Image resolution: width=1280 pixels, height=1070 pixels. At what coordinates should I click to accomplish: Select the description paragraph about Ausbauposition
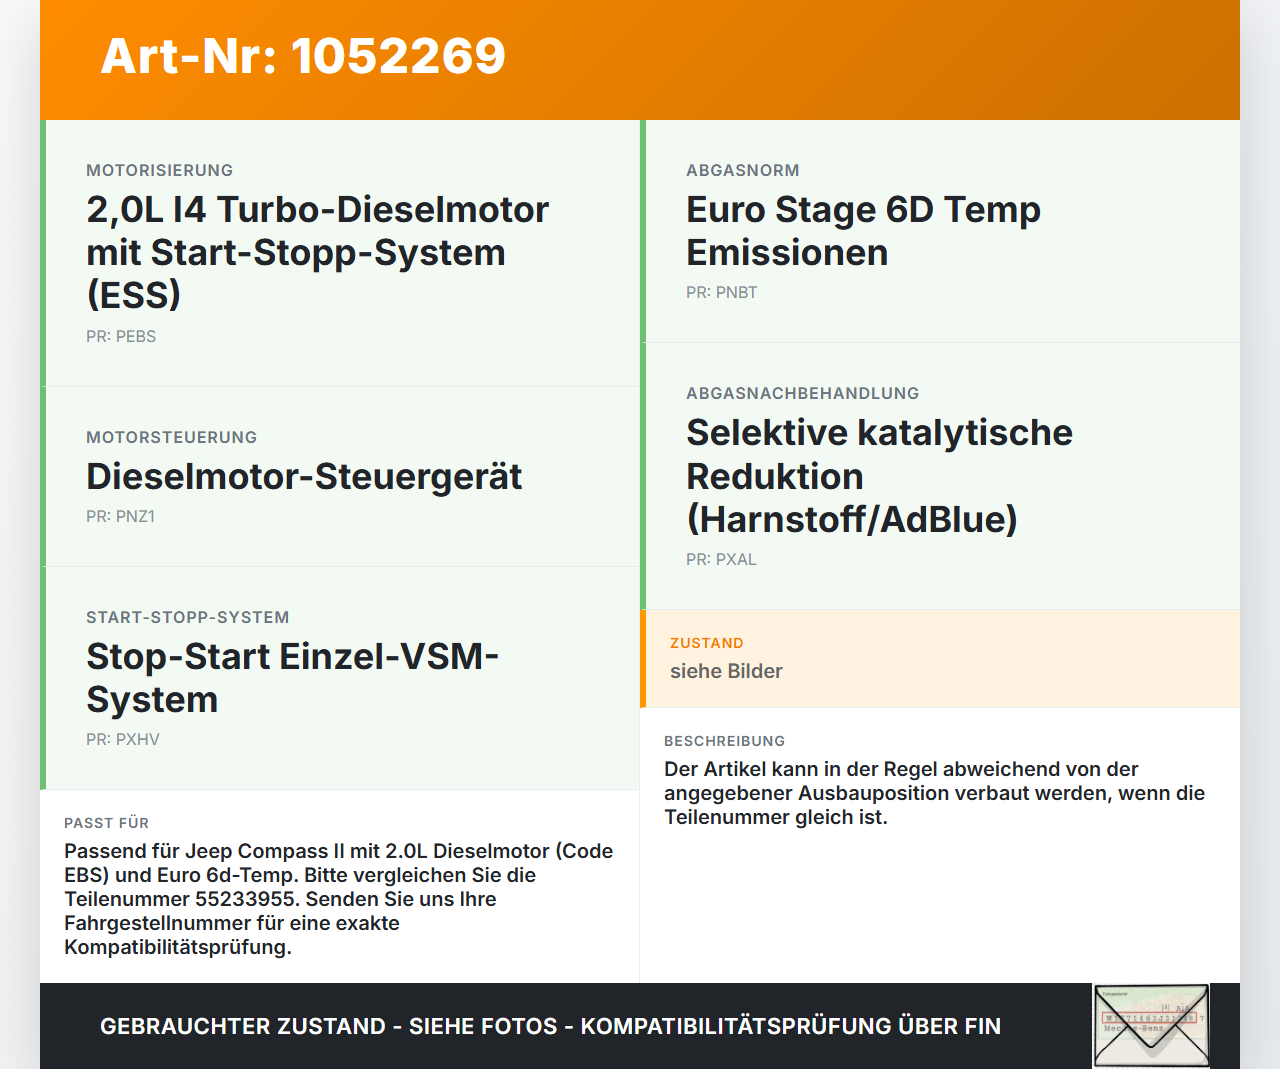(x=935, y=793)
